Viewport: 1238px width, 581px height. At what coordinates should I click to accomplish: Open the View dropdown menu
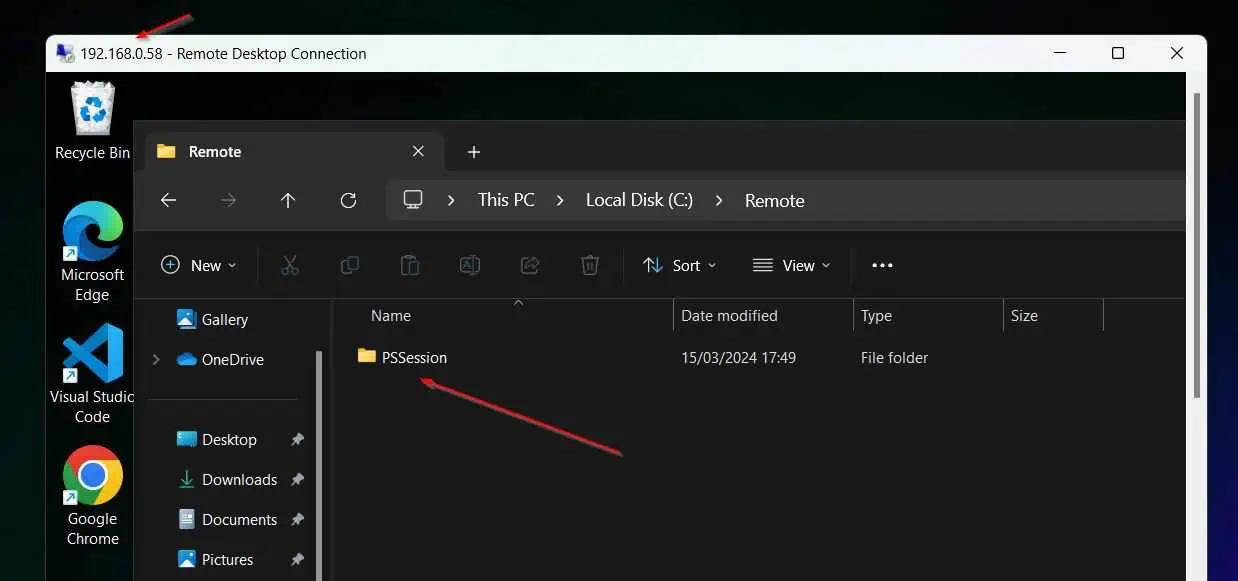(x=791, y=265)
